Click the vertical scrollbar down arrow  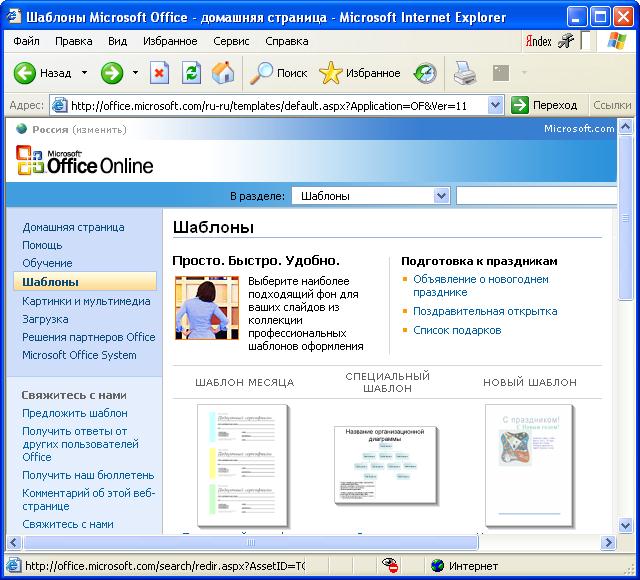coord(625,525)
